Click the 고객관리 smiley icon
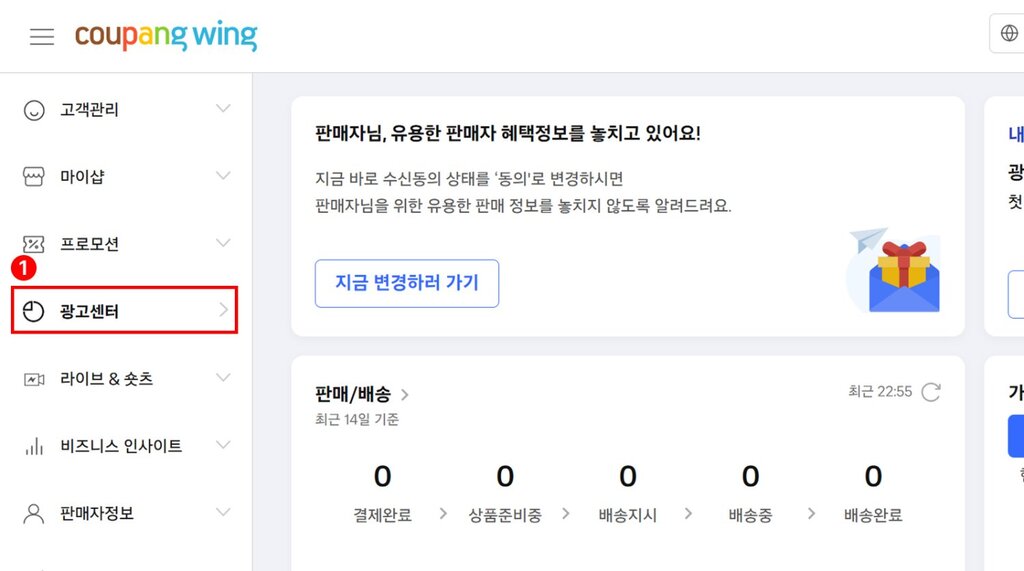Viewport: 1024px width, 571px height. click(34, 110)
